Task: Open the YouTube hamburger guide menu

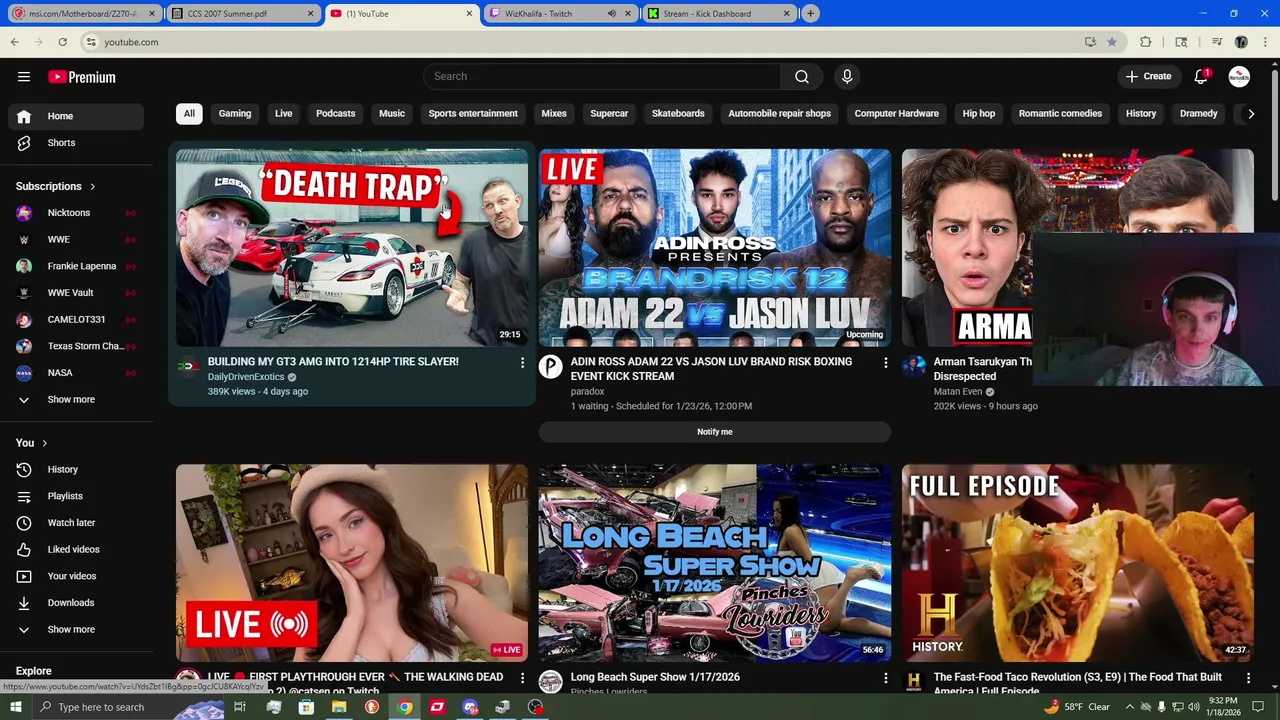Action: click(24, 77)
